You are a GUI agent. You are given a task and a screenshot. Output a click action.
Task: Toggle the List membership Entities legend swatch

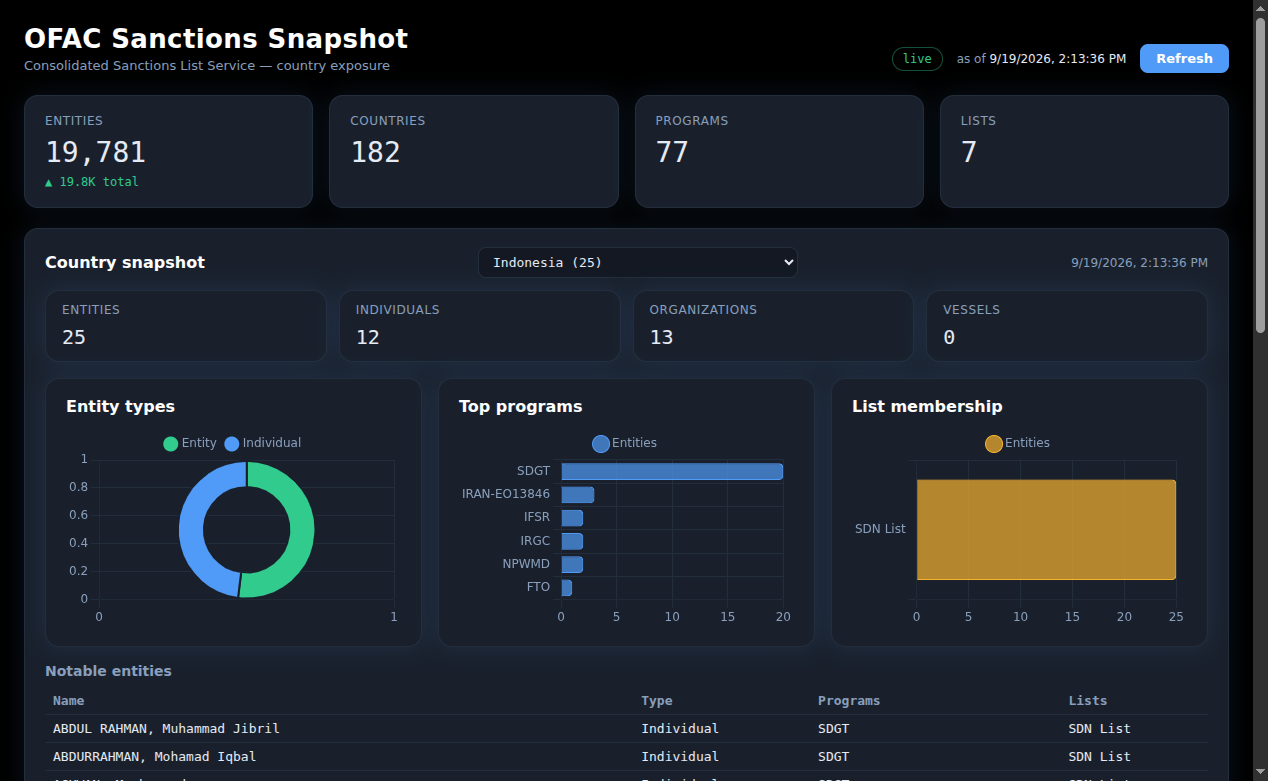[x=993, y=443]
